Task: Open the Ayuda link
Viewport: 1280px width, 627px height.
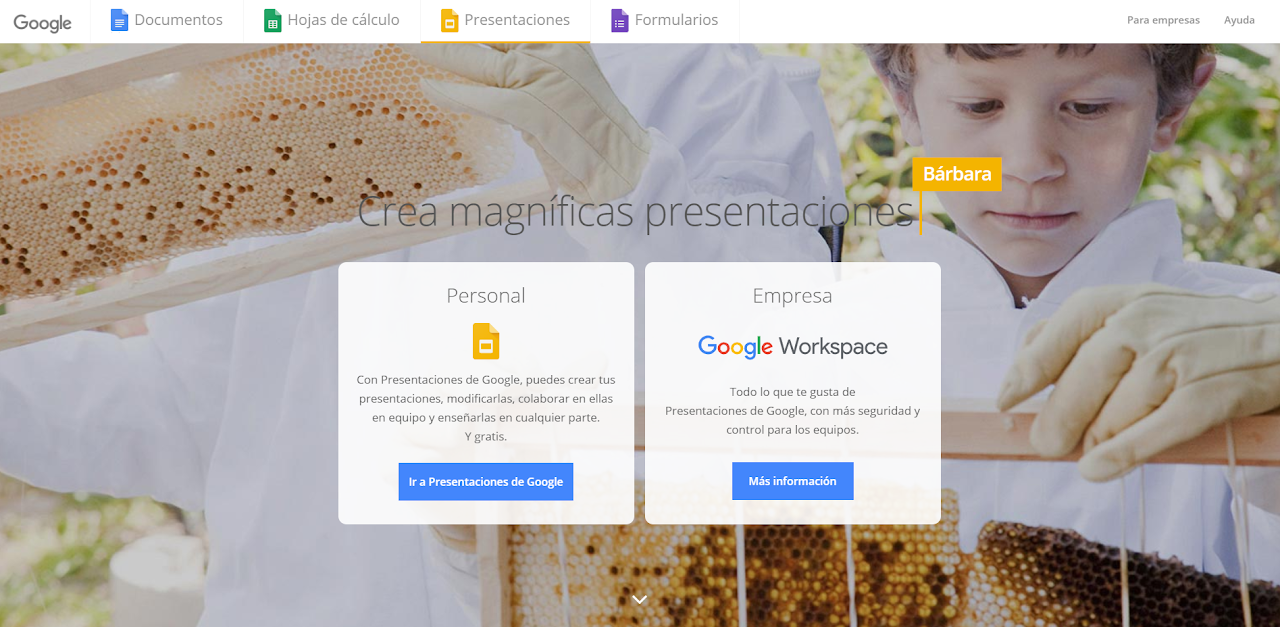Action: (1239, 20)
